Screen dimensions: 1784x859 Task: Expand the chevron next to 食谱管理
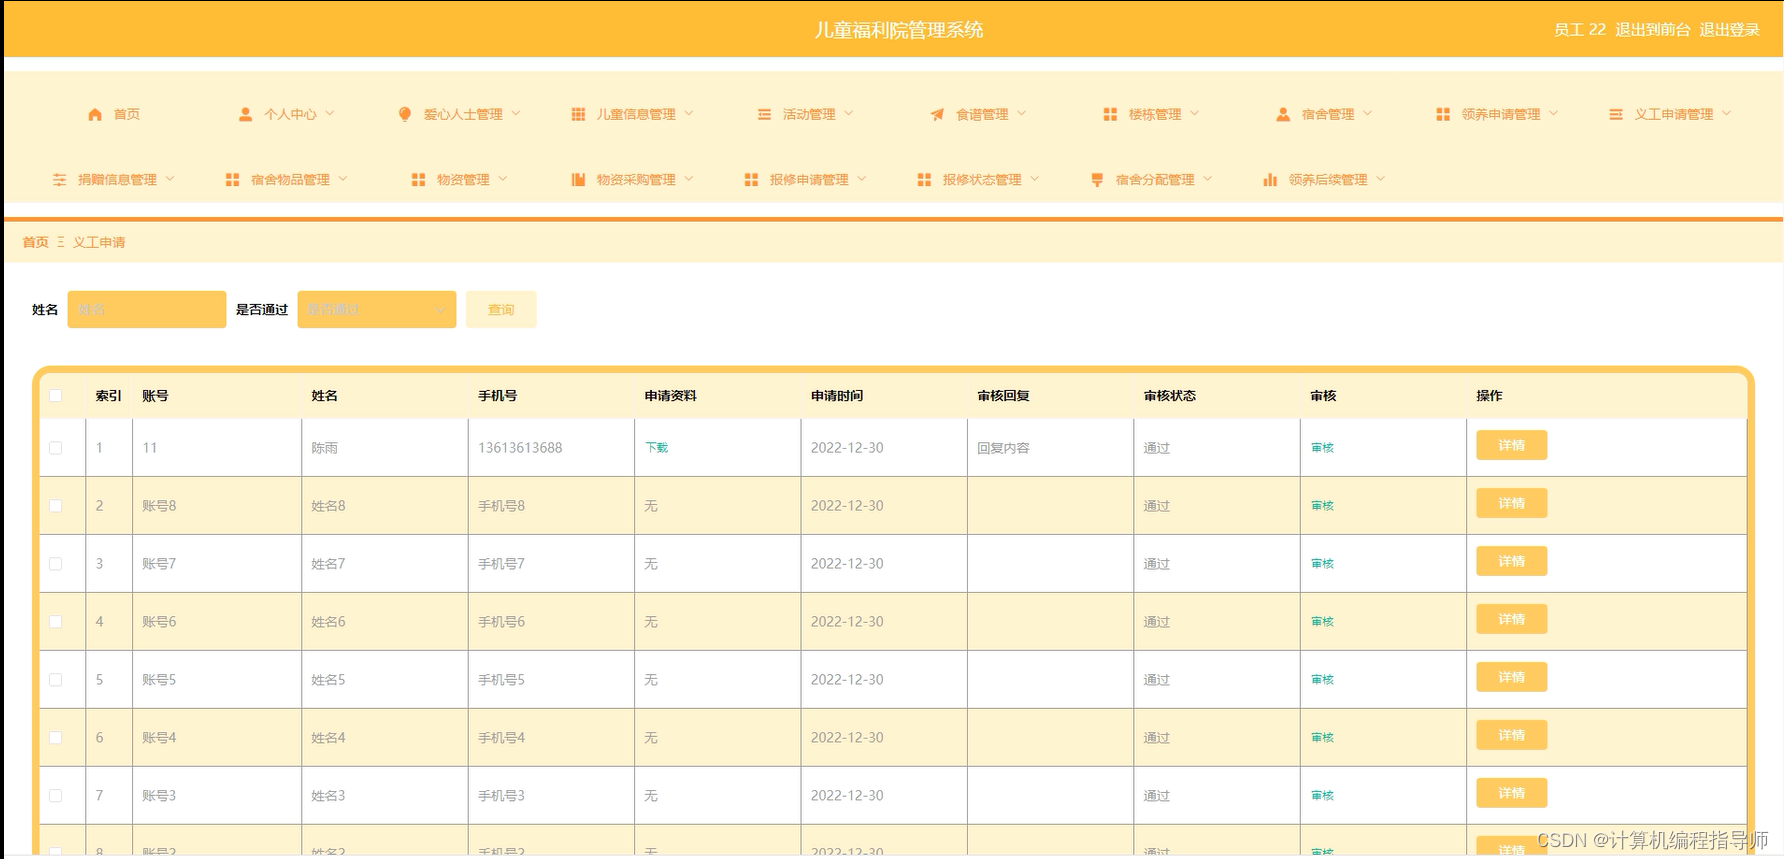1022,114
